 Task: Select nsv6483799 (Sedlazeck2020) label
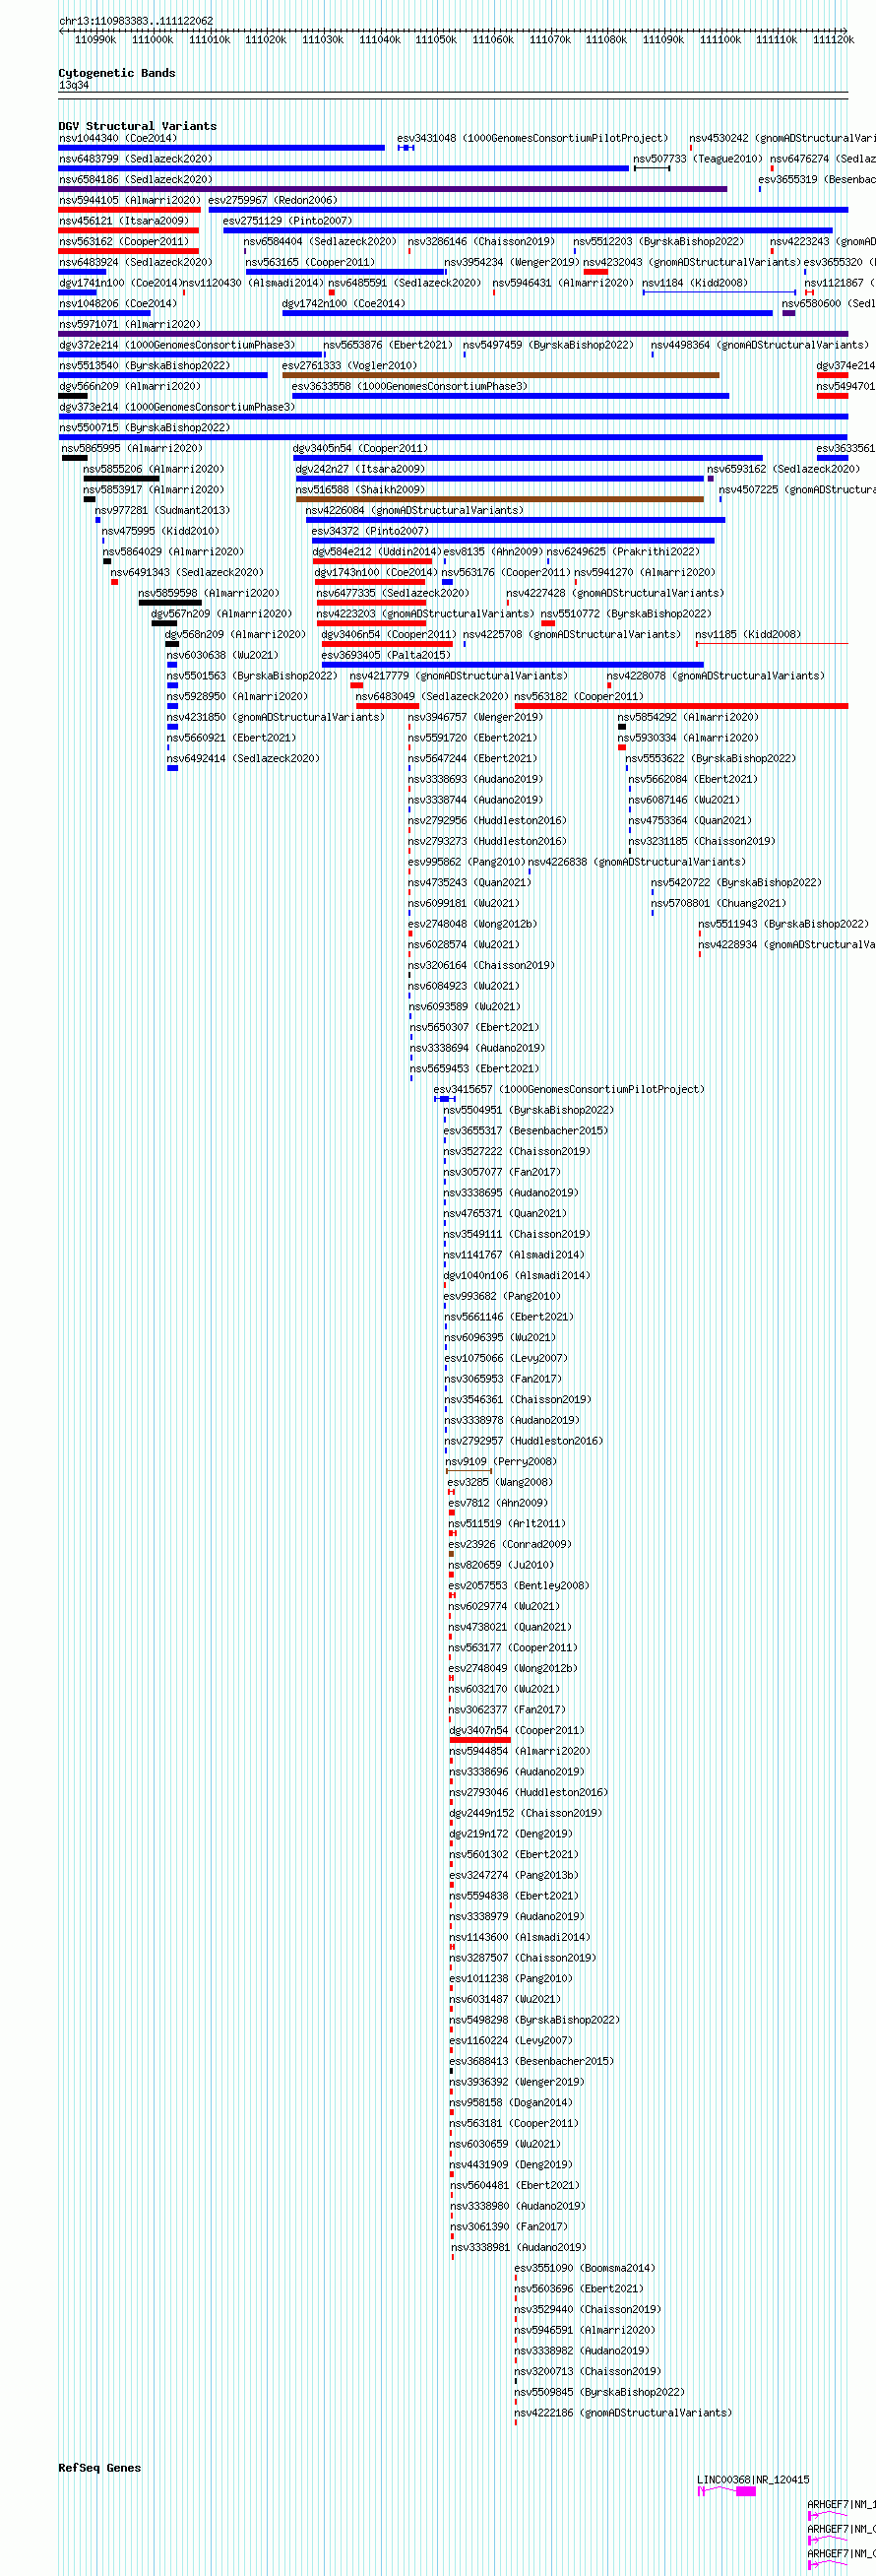click(136, 159)
